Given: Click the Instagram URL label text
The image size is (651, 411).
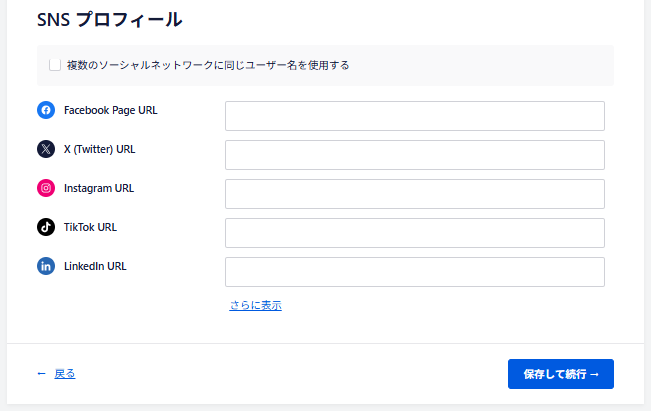Looking at the screenshot, I should pos(98,188).
